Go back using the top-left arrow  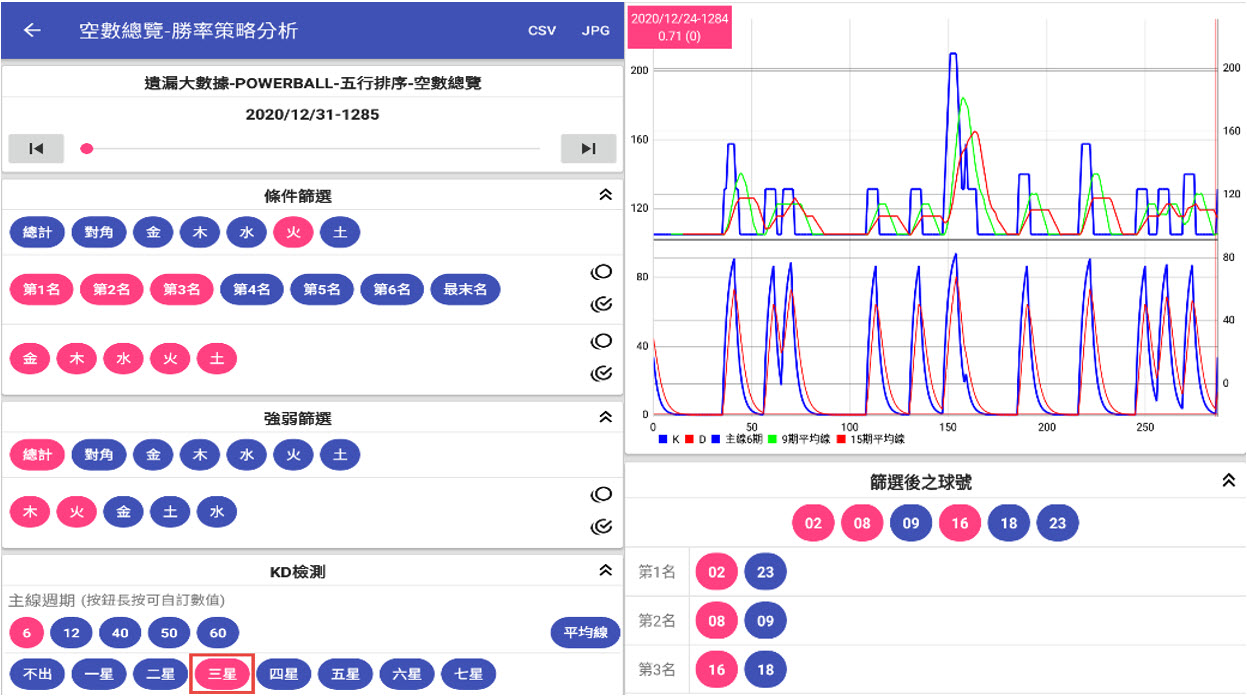pos(32,30)
